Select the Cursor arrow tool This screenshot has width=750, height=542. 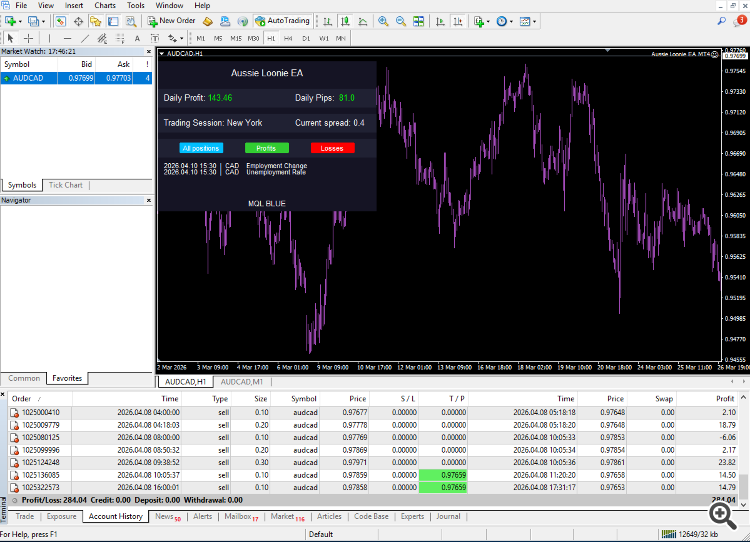coord(11,38)
